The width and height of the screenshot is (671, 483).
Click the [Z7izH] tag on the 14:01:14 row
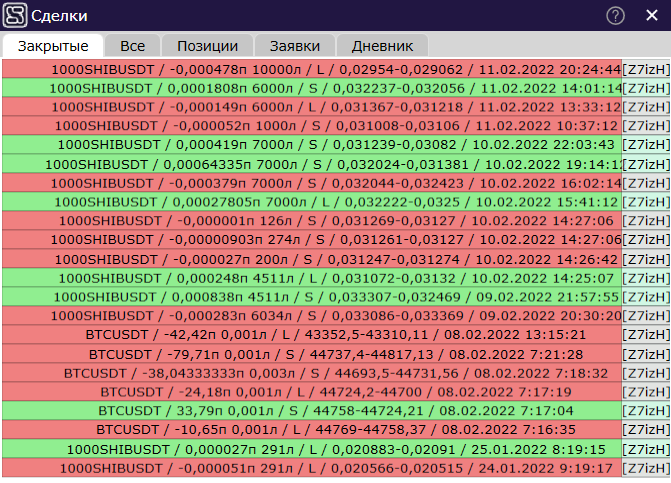(646, 88)
